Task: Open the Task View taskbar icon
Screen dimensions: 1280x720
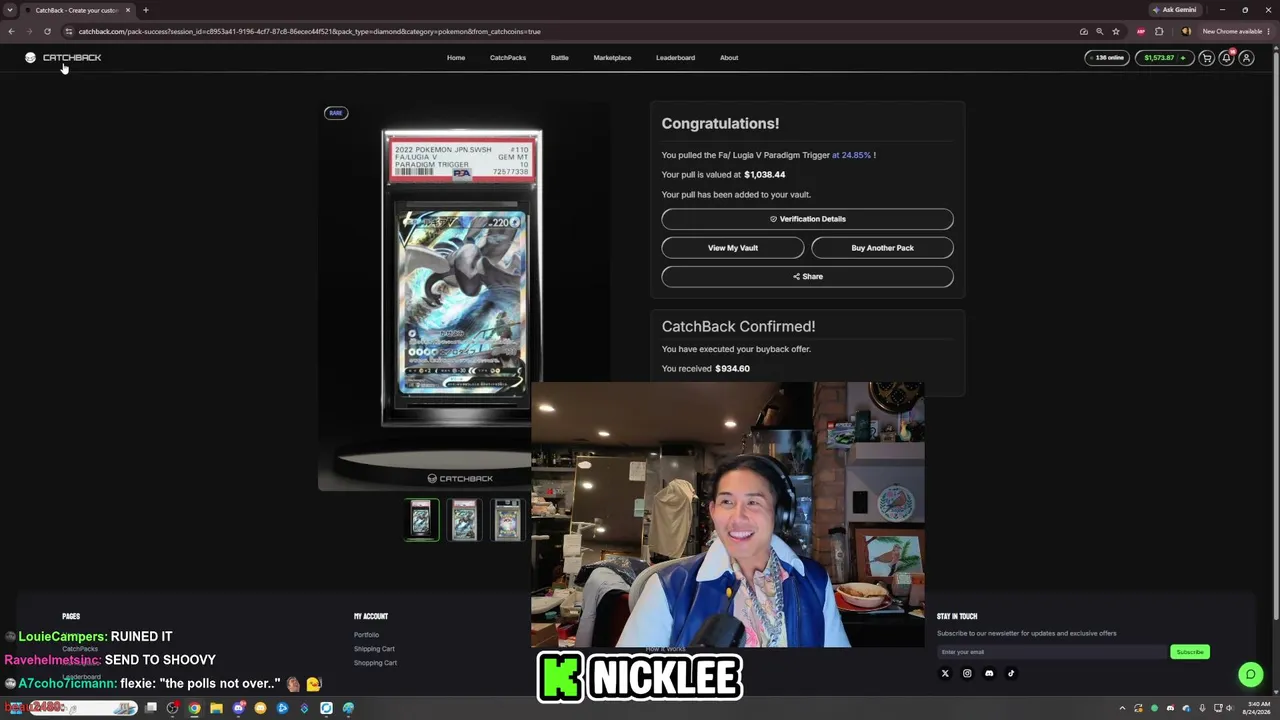Action: [151, 708]
